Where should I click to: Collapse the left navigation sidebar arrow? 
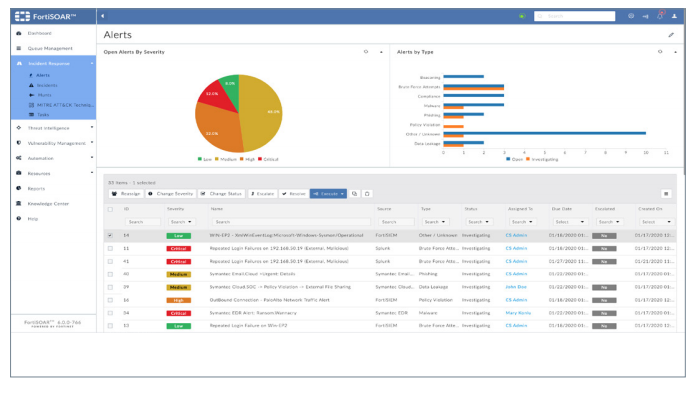point(102,16)
